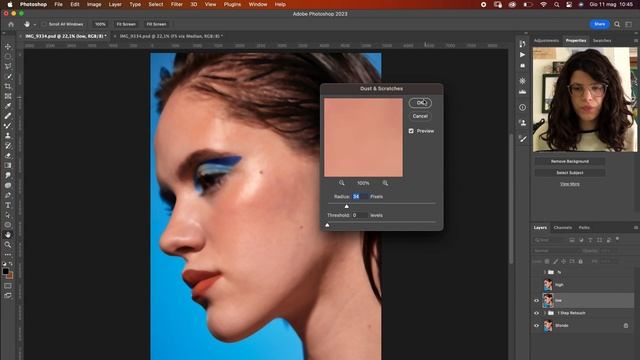The width and height of the screenshot is (640, 360).
Task: Switch to the Channels tab
Action: [x=562, y=227]
